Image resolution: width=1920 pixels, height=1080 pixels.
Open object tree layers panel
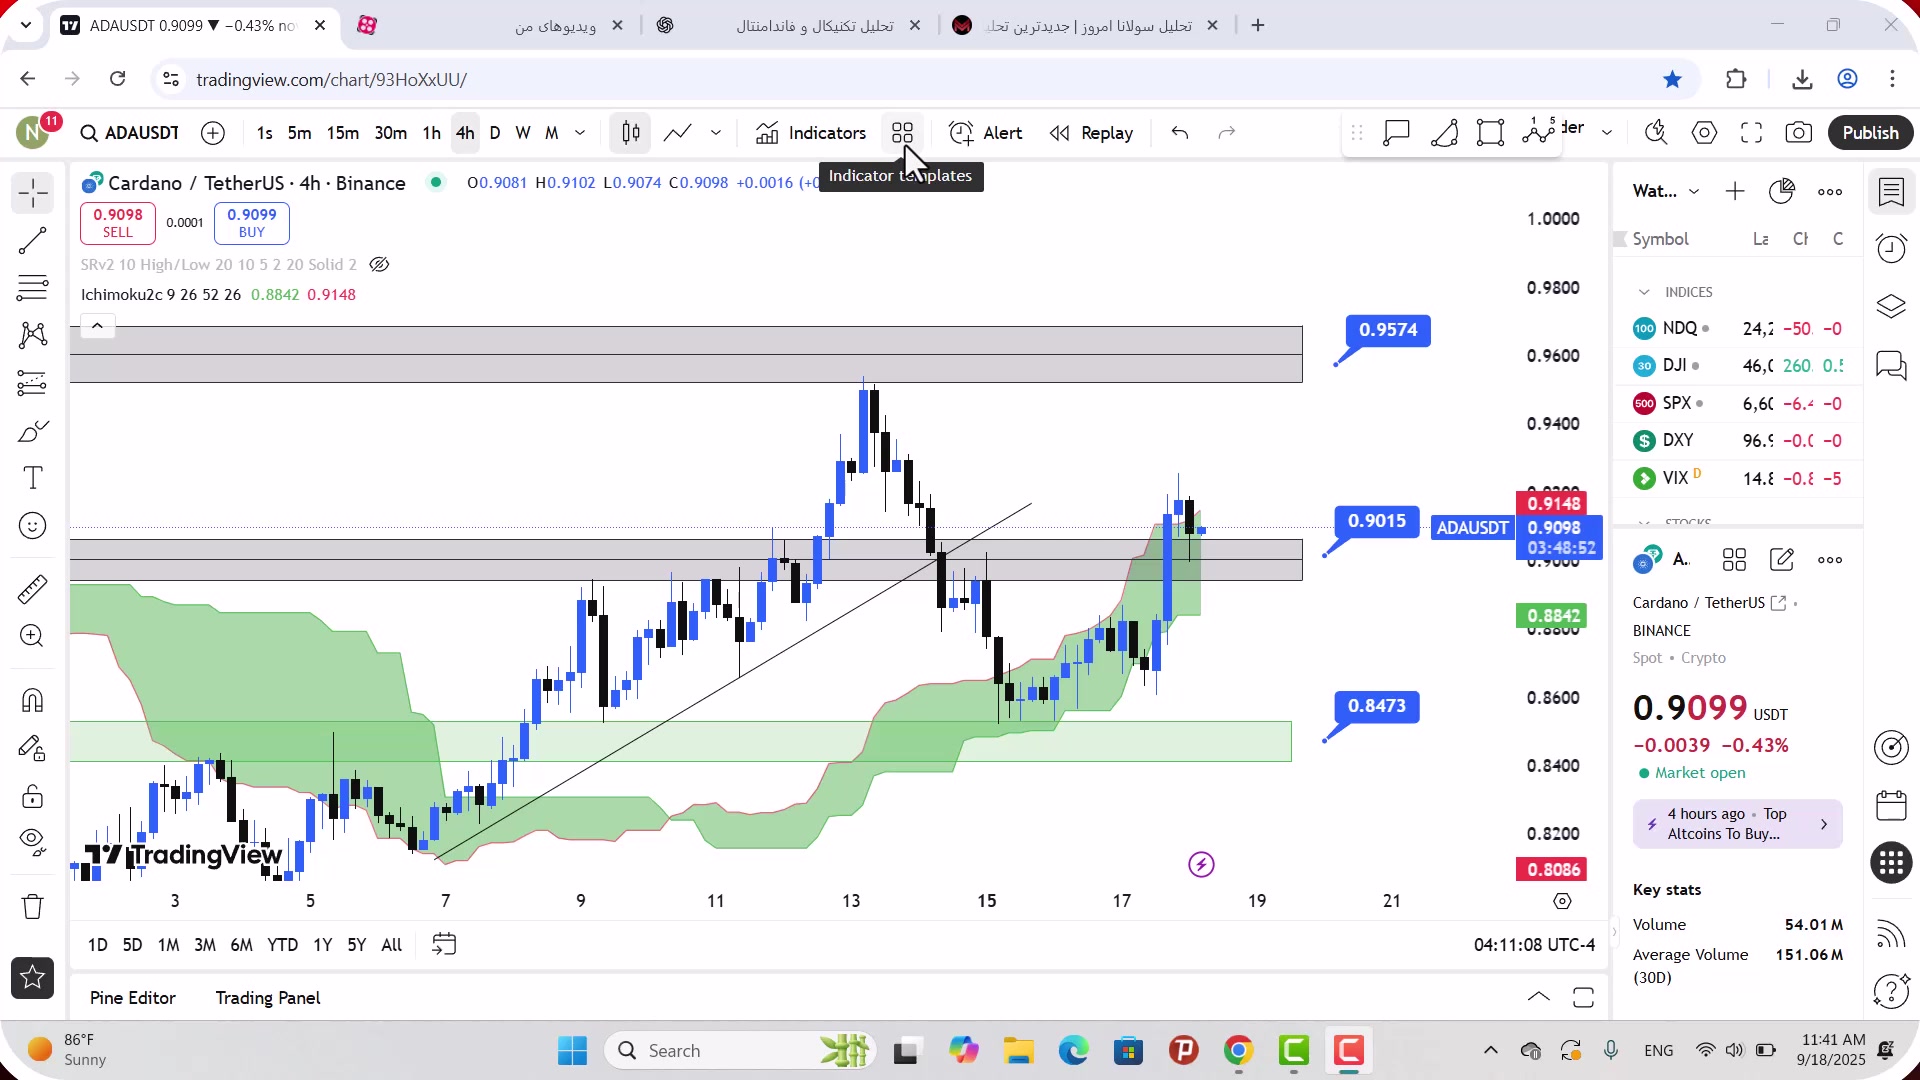coord(1891,306)
